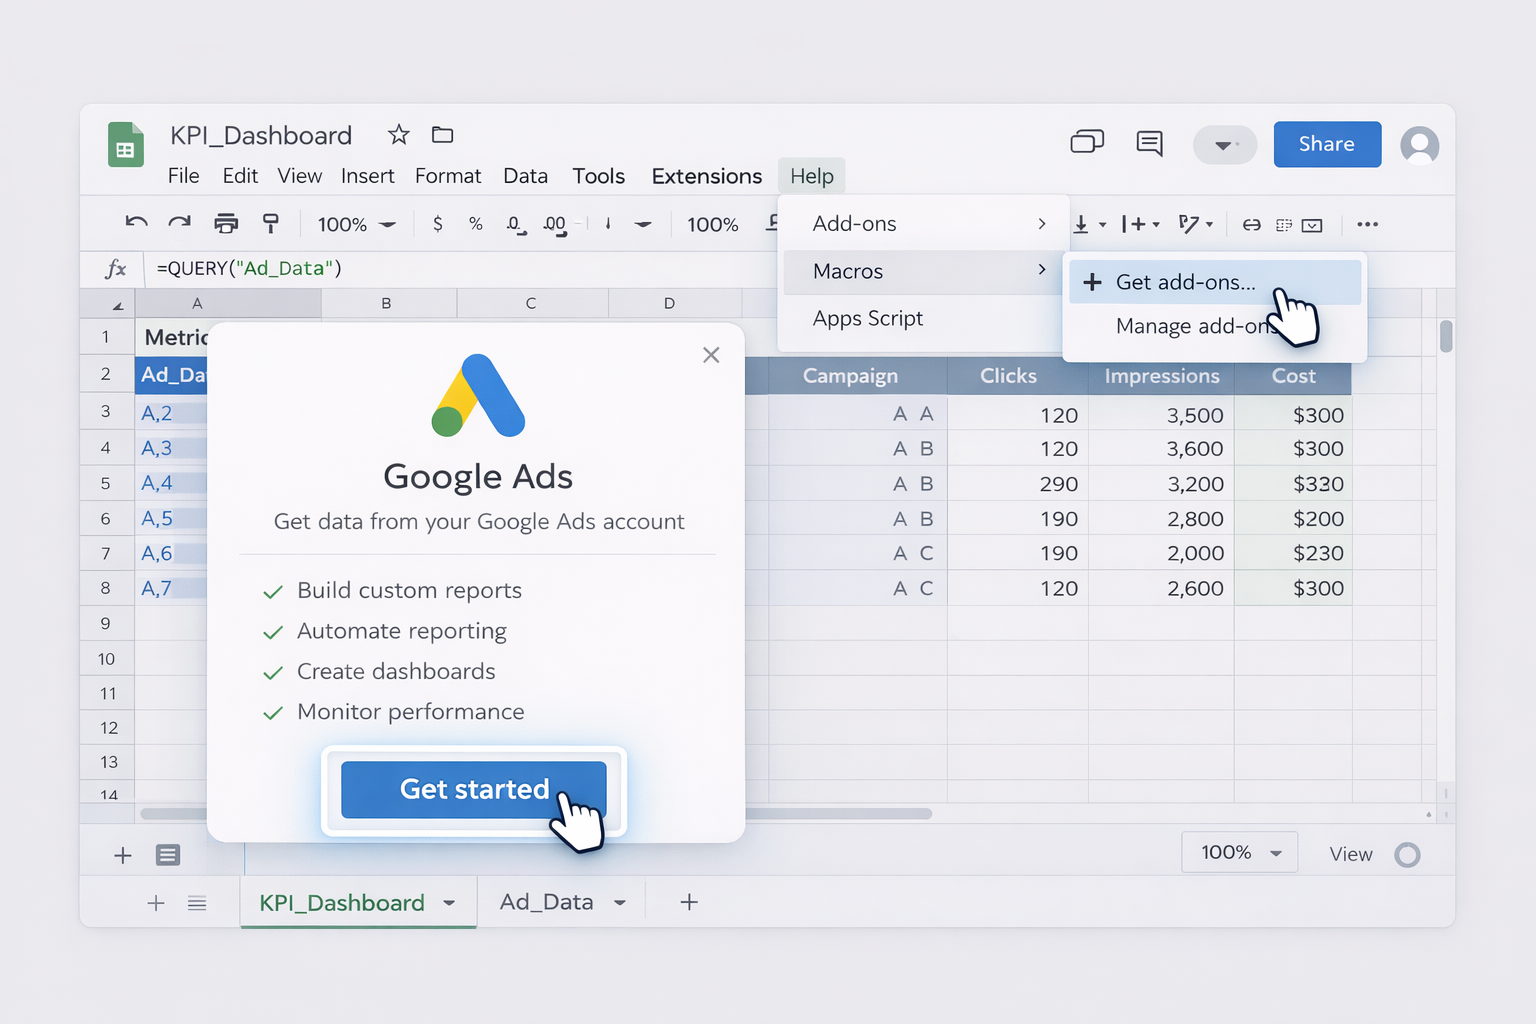Open all-sheets list icon left of KPI_Dashboard tab
1536x1024 pixels.
pos(197,903)
